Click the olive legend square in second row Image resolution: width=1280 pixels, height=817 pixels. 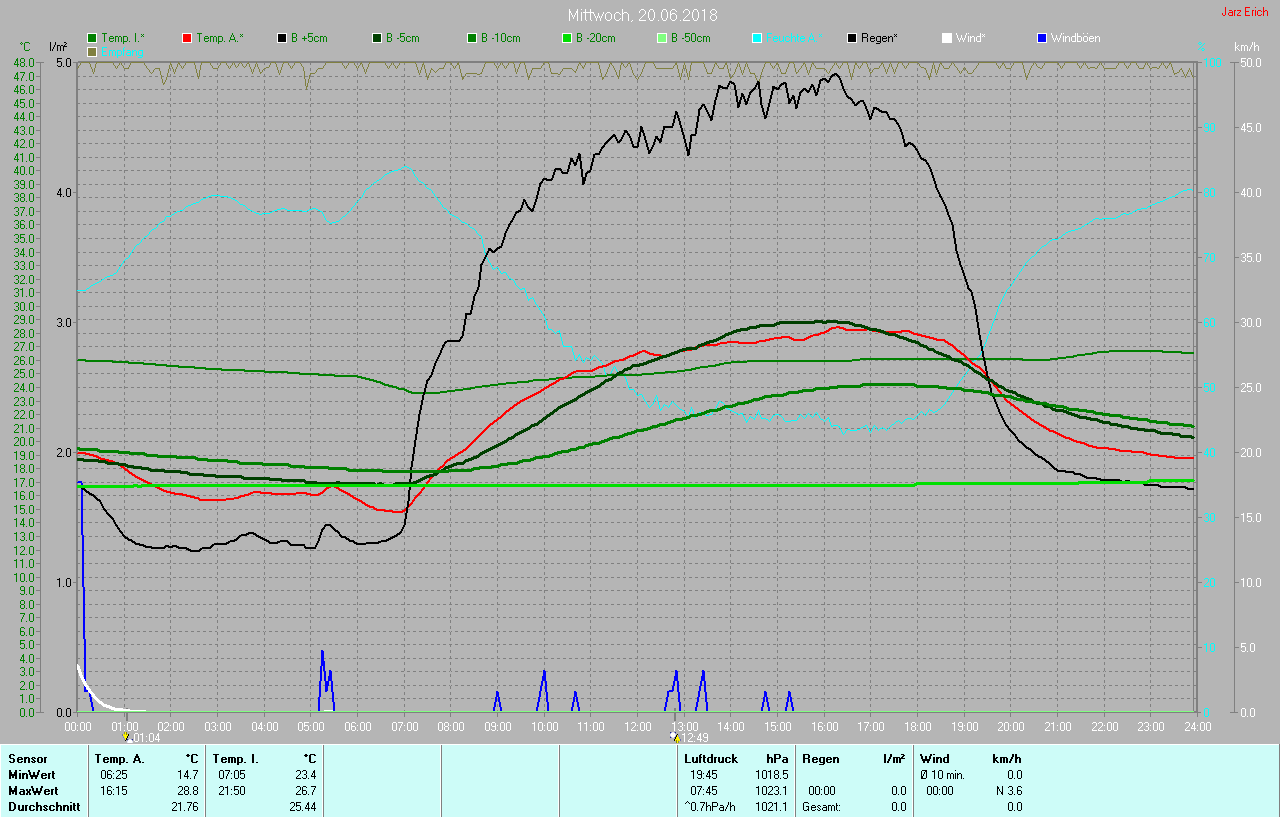click(92, 51)
